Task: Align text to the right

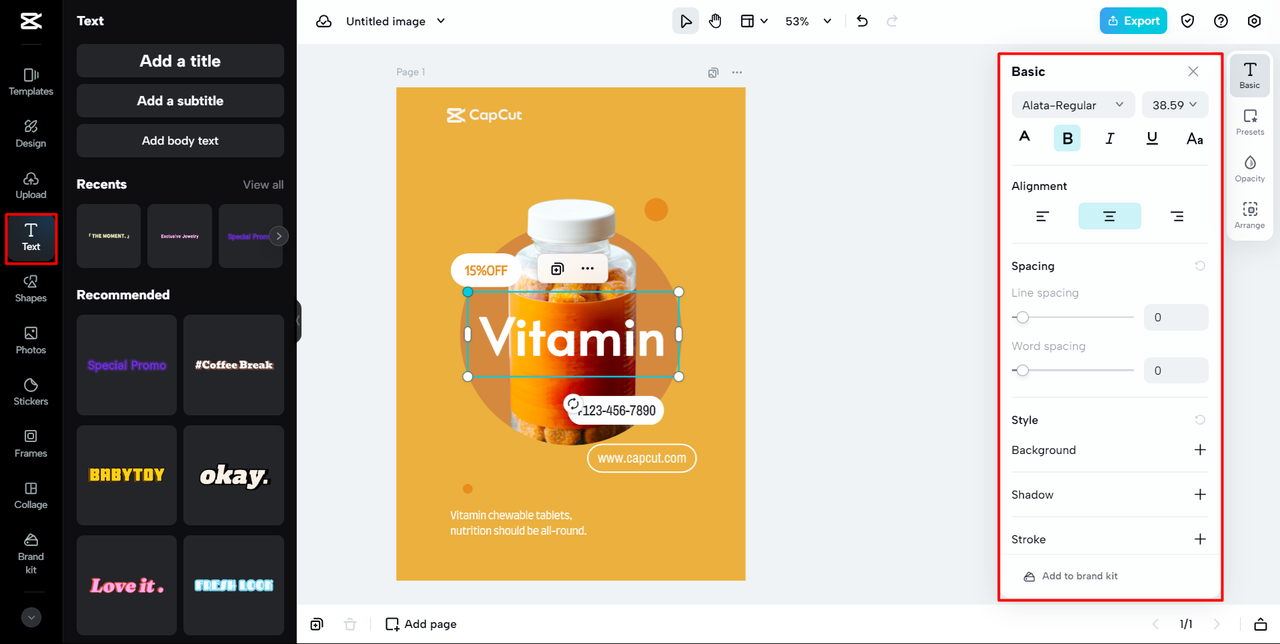Action: pos(1177,216)
